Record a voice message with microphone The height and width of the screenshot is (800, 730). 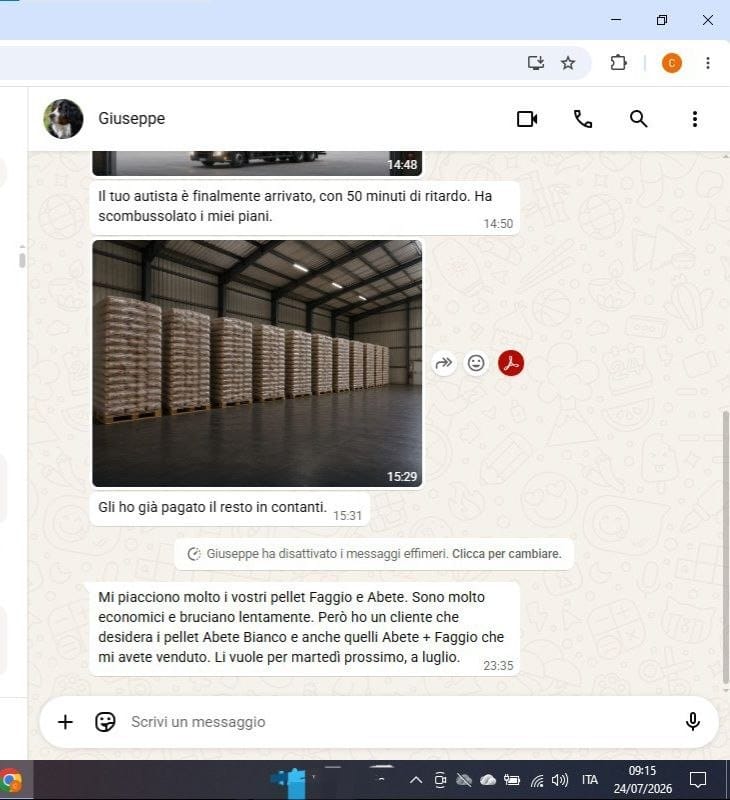click(x=693, y=722)
